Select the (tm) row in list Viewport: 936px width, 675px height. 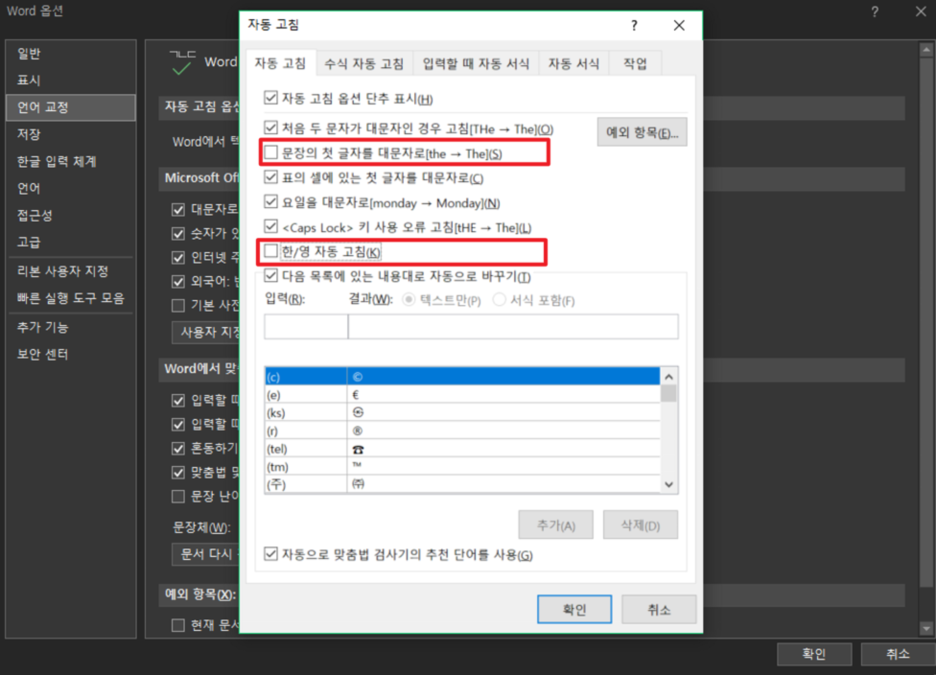click(x=462, y=466)
